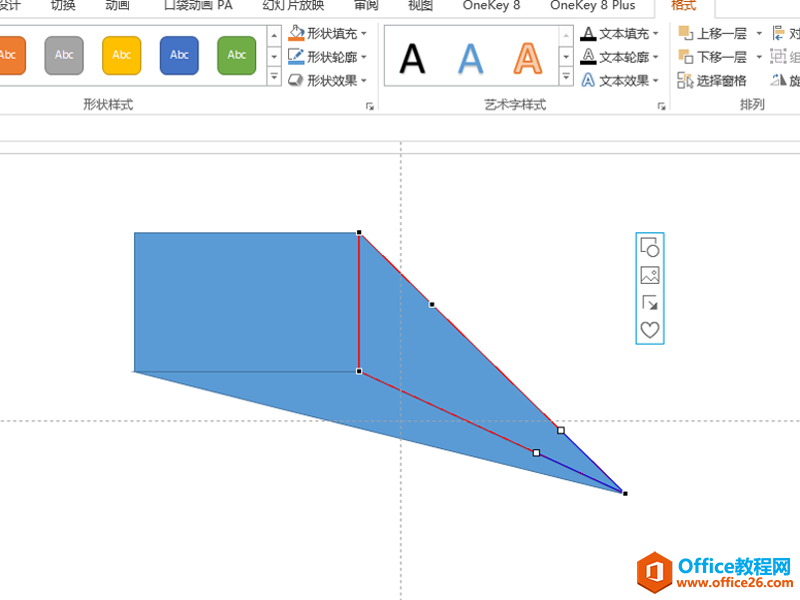
Task: Expand the shape styles gallery
Action: [274, 77]
